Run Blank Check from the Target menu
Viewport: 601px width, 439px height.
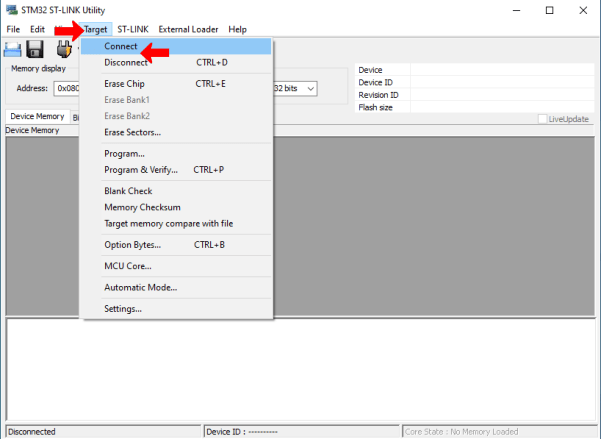[128, 191]
